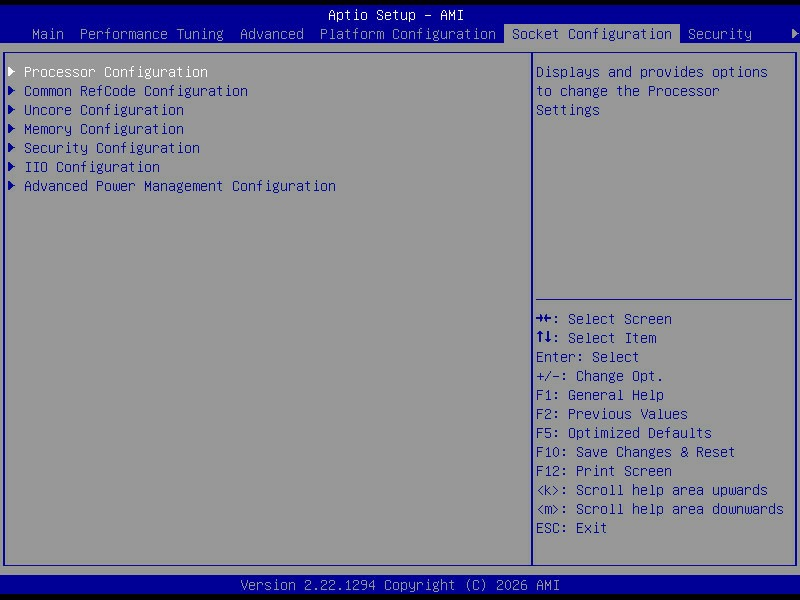Open the Security tab
The height and width of the screenshot is (600, 800).
(719, 34)
